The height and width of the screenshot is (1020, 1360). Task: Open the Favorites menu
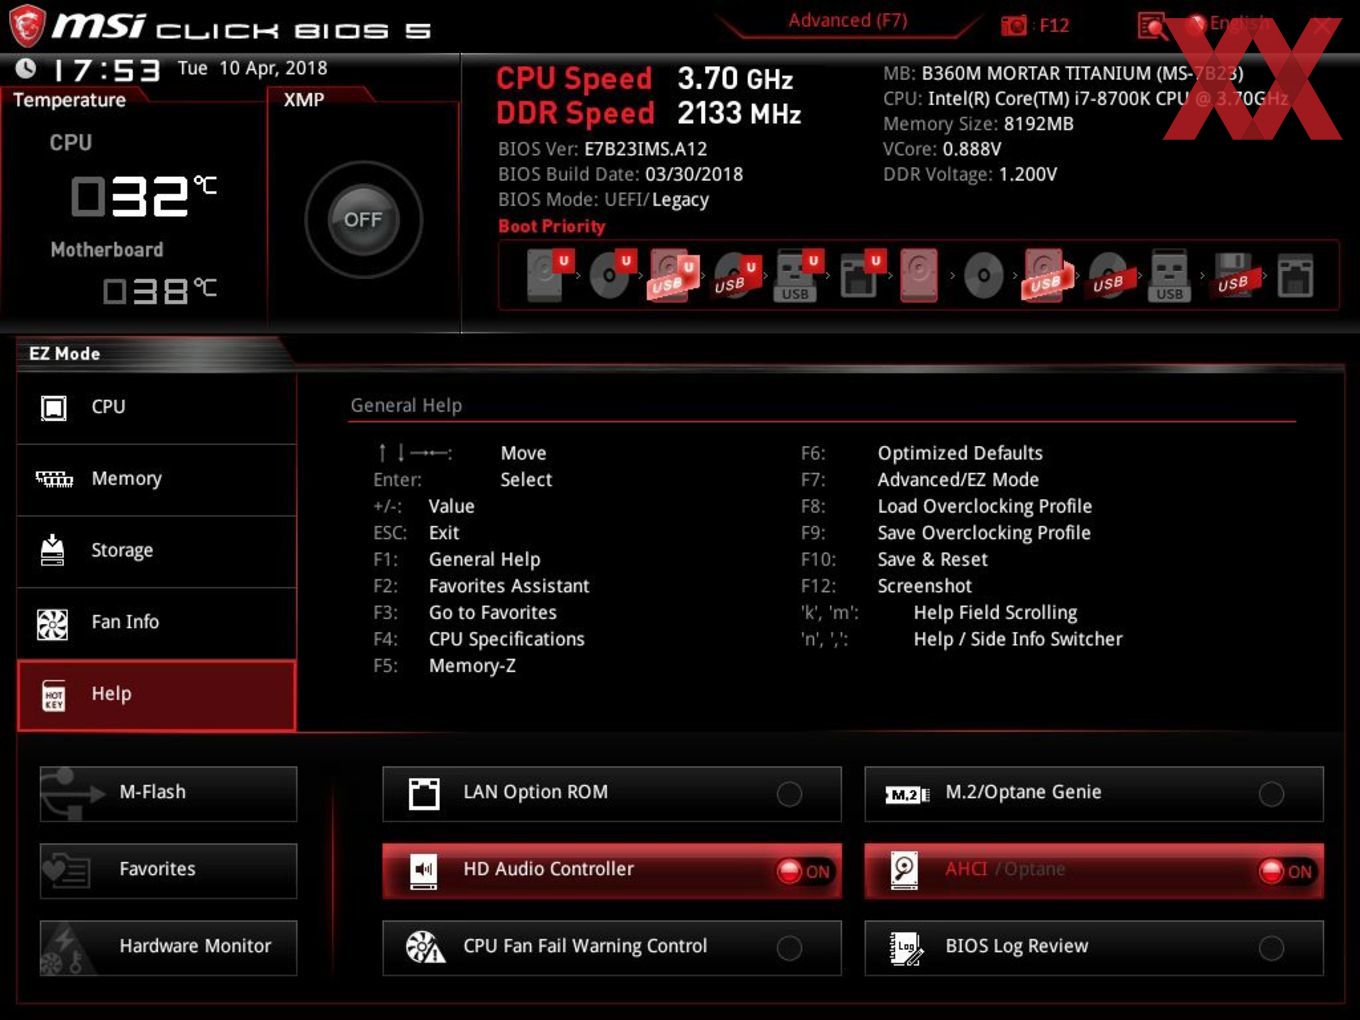pos(168,870)
